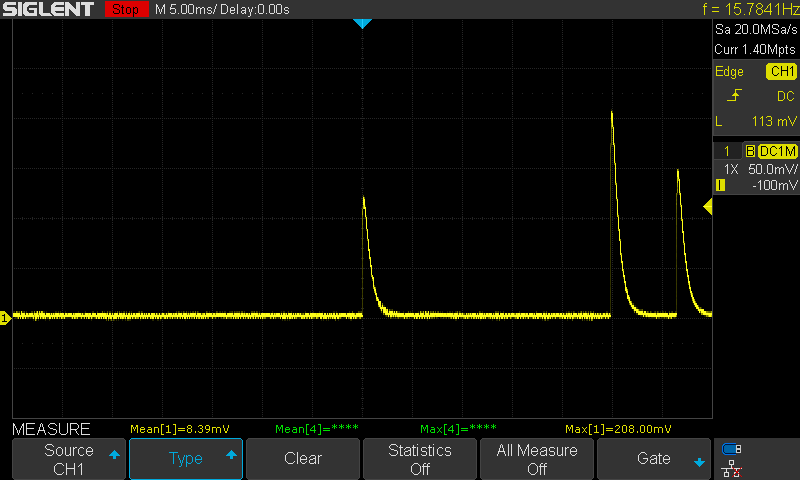
Task: Click the up arrow on Source softkey
Action: click(x=114, y=454)
